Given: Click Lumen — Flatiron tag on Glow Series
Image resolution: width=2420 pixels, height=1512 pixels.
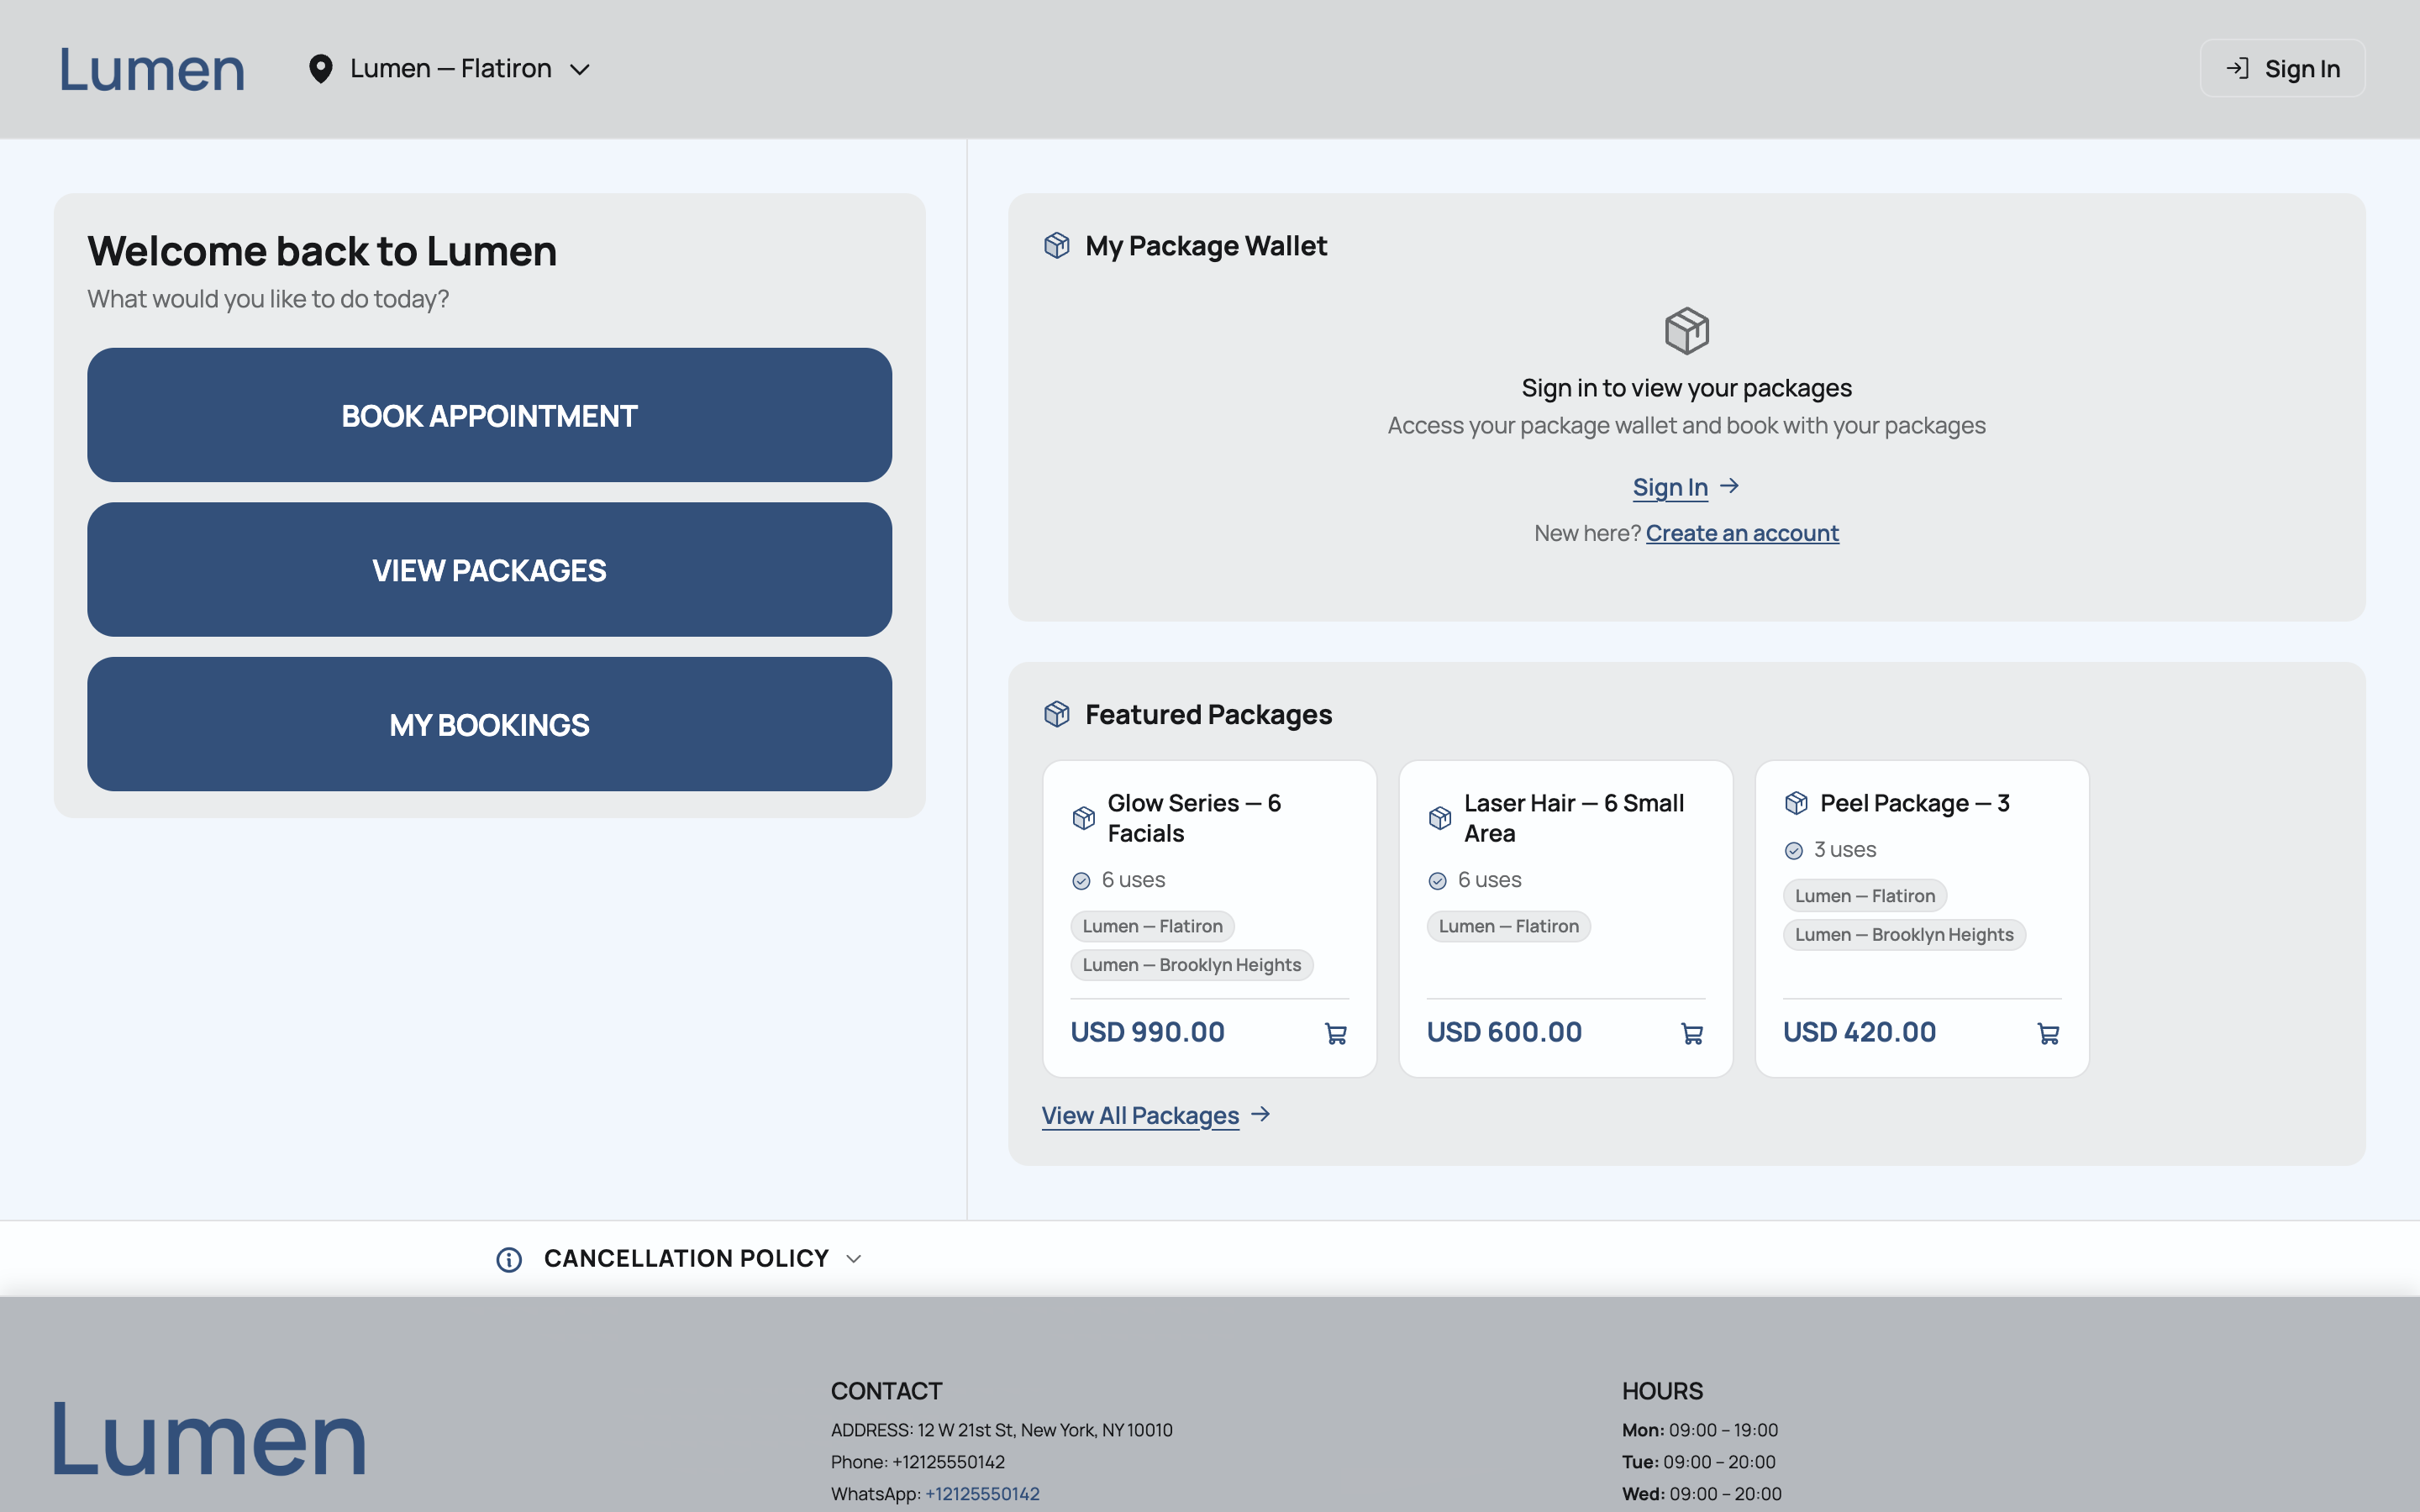Looking at the screenshot, I should (1152, 926).
